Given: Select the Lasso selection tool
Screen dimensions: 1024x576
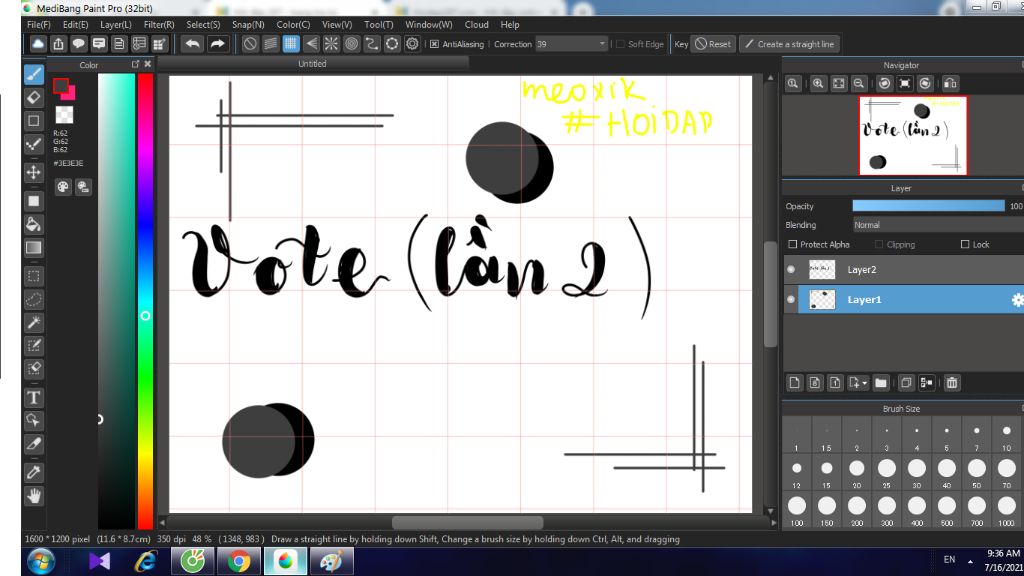Looking at the screenshot, I should [x=34, y=300].
